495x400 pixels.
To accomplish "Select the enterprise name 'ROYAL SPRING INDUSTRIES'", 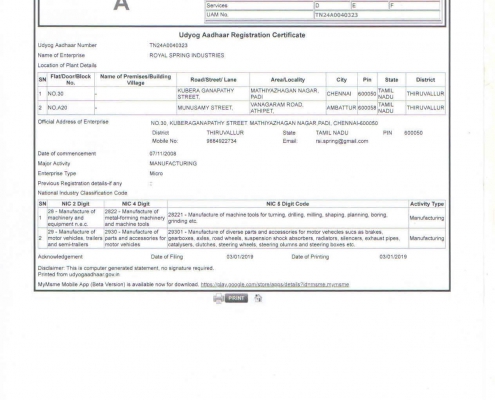I will (x=187, y=55).
